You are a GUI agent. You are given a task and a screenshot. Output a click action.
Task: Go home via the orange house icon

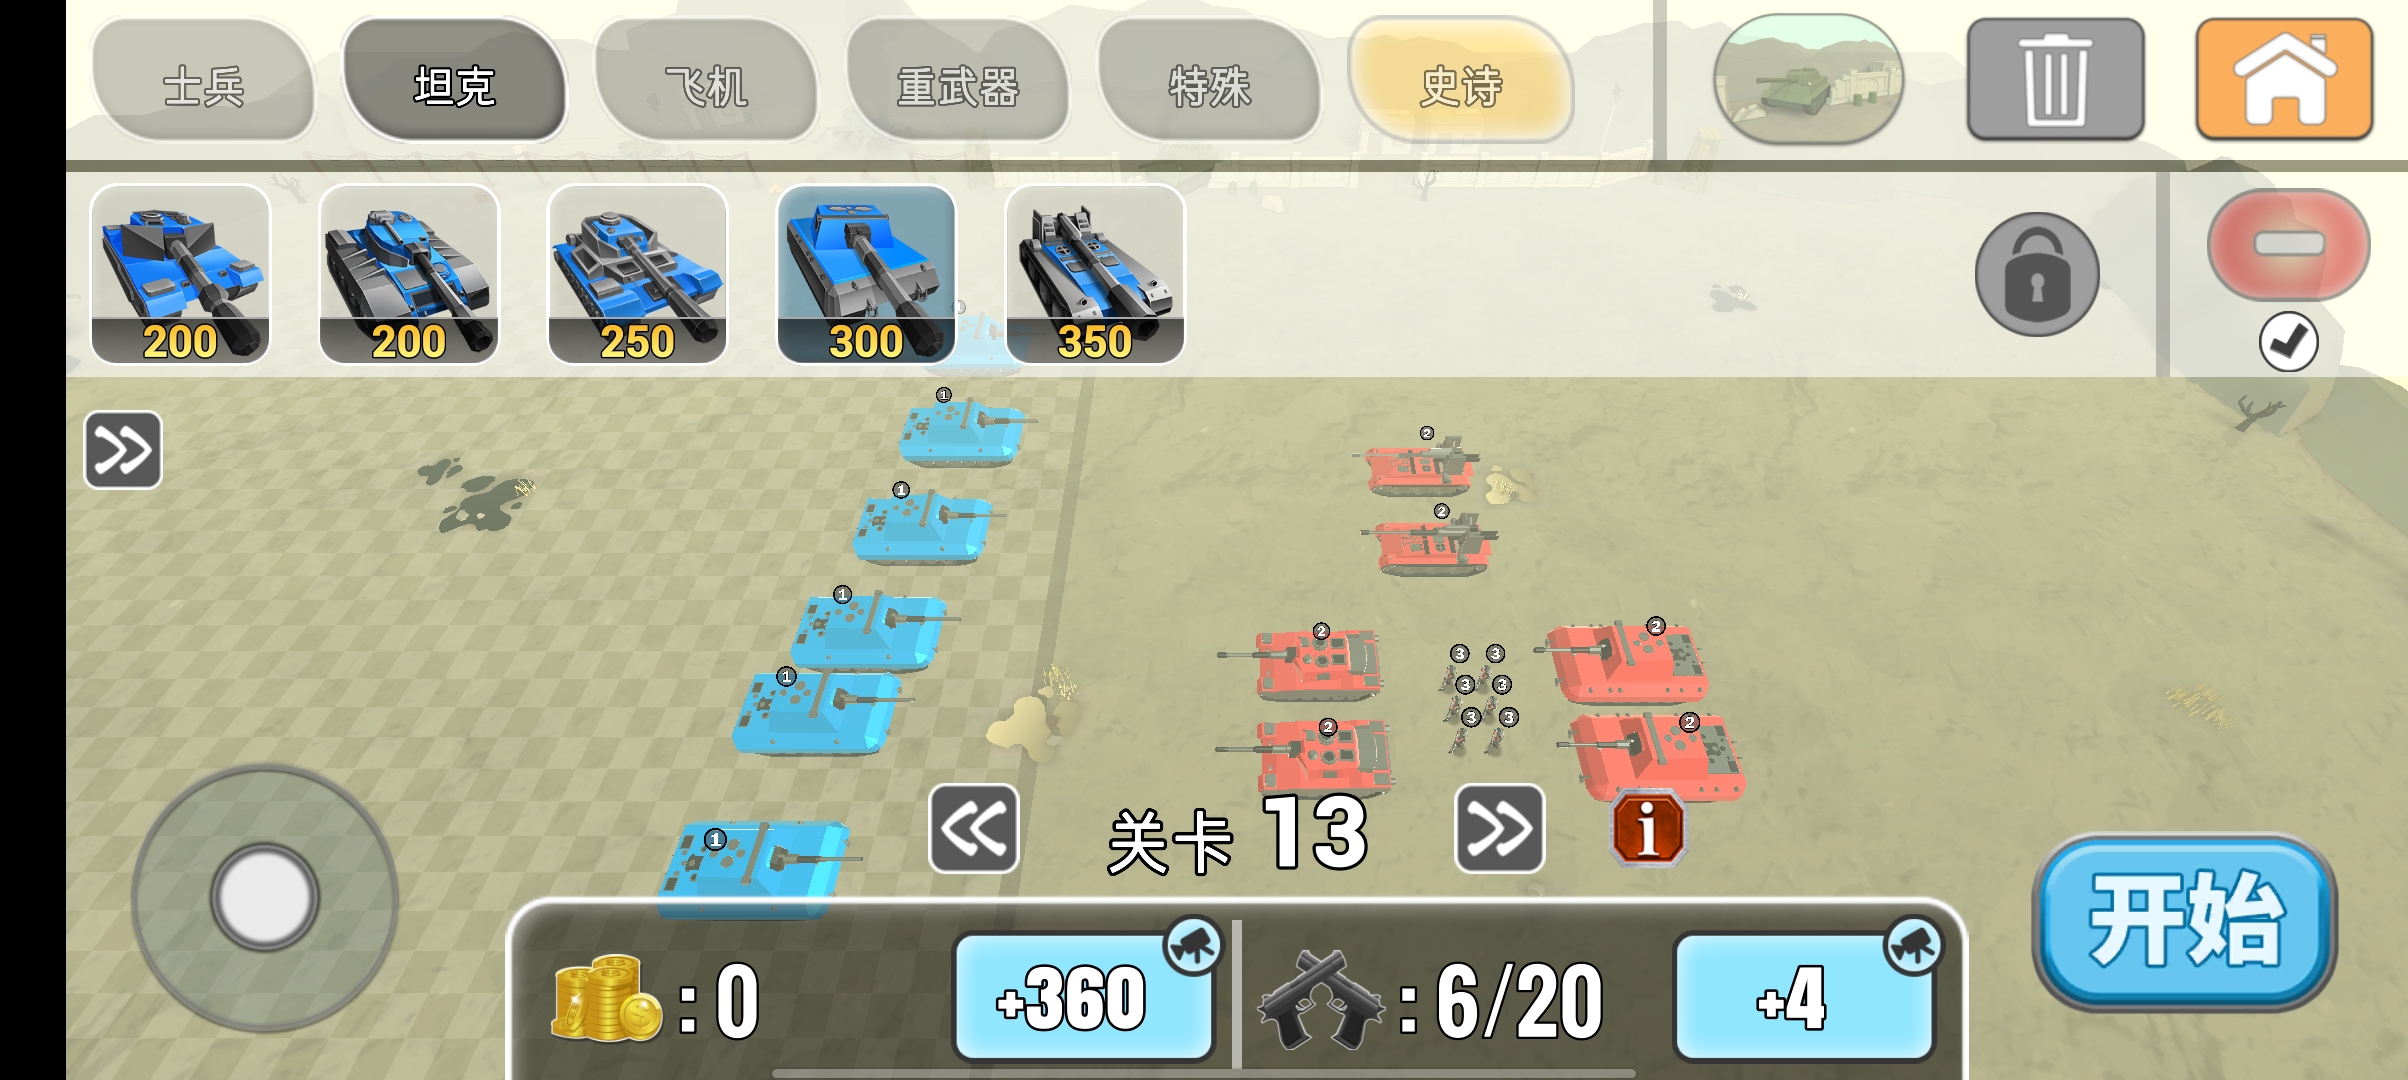coord(2284,79)
